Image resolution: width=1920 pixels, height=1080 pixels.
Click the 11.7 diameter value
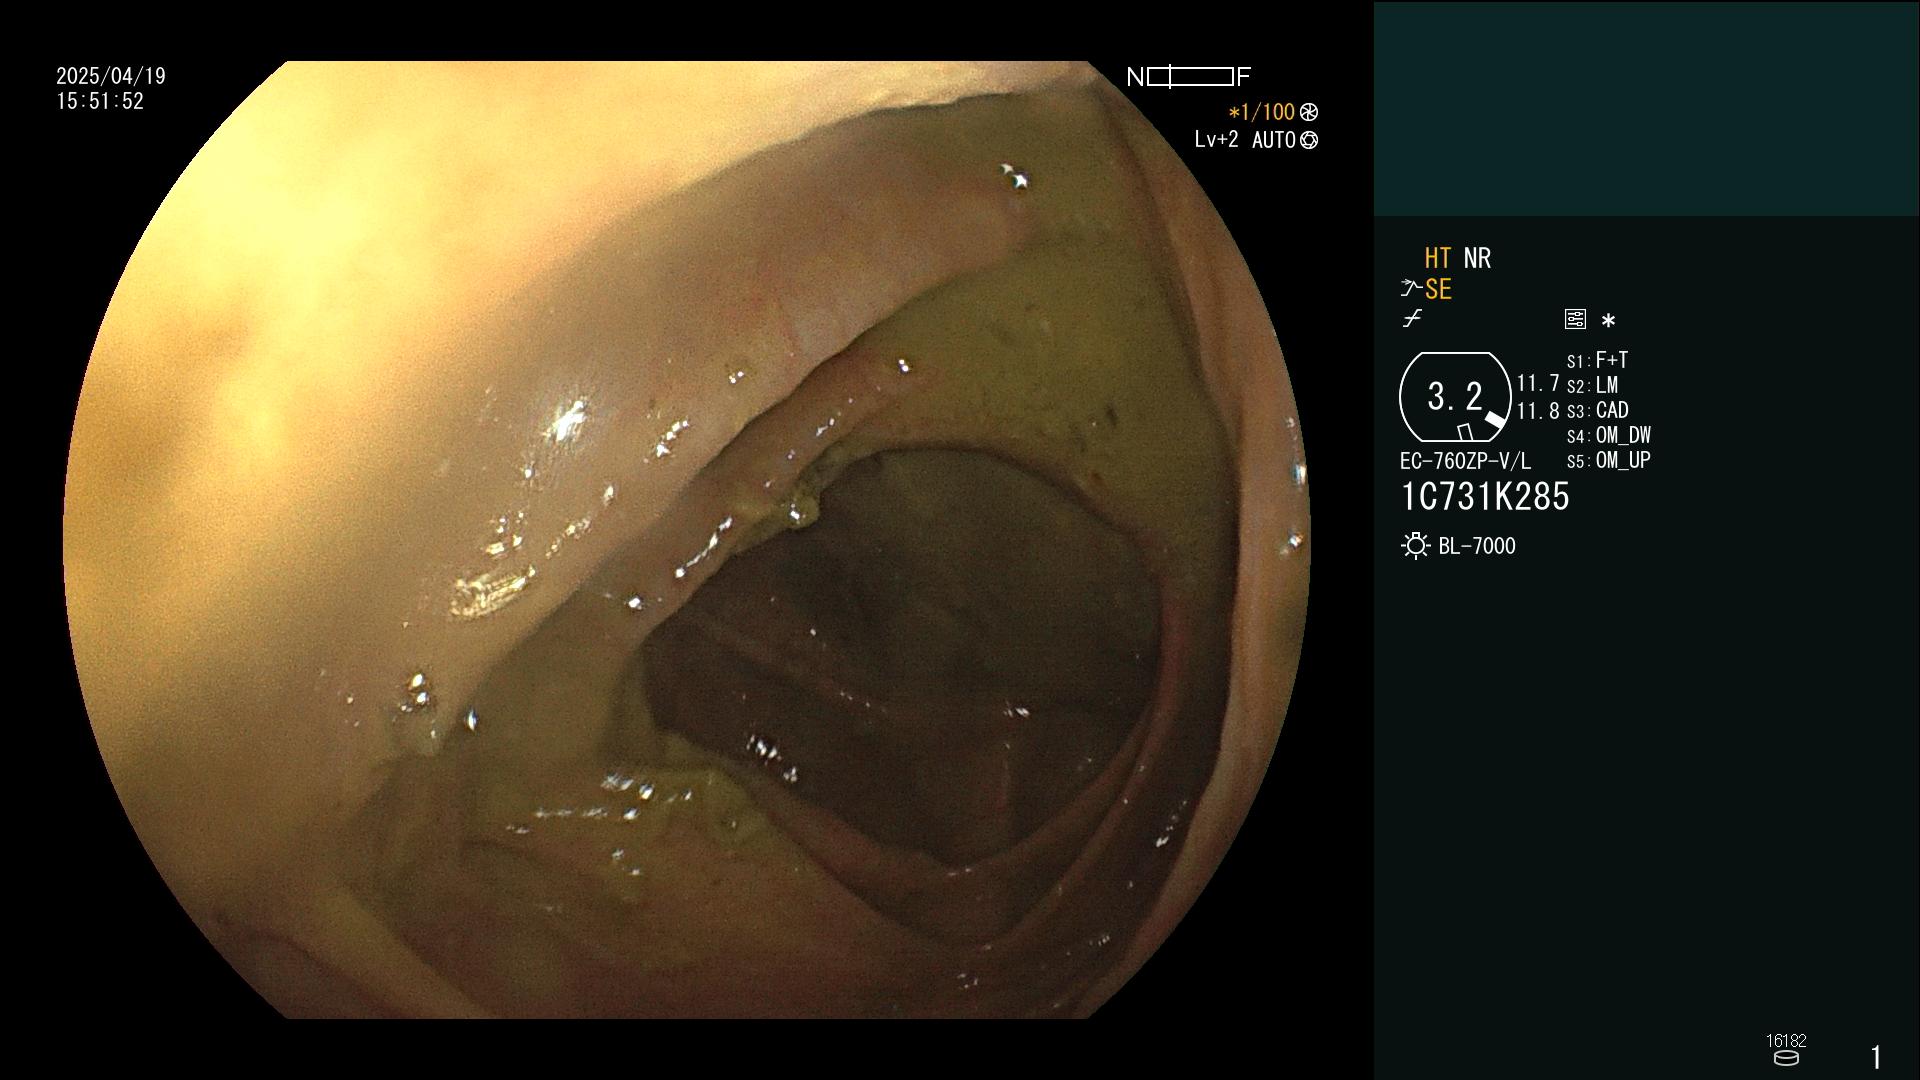[1538, 383]
